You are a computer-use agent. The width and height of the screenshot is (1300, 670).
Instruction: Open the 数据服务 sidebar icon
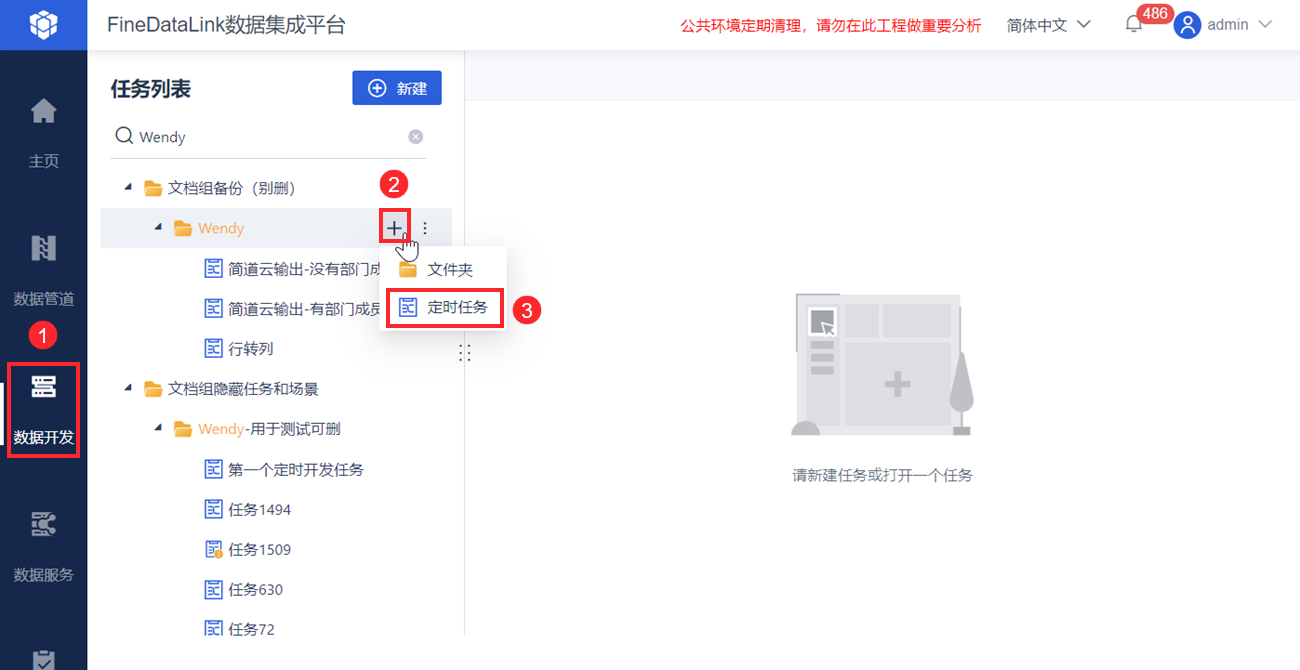[43, 524]
